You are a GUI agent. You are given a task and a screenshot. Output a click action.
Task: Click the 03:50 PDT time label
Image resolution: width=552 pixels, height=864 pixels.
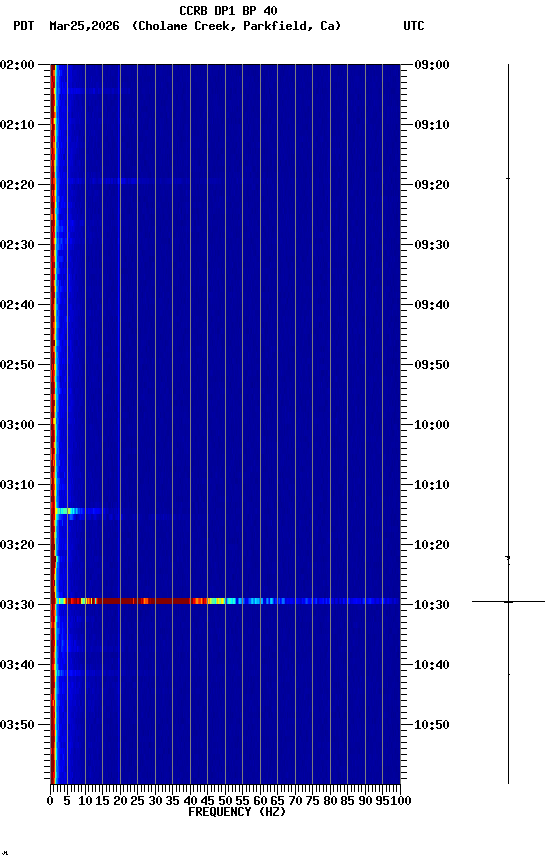[17, 725]
